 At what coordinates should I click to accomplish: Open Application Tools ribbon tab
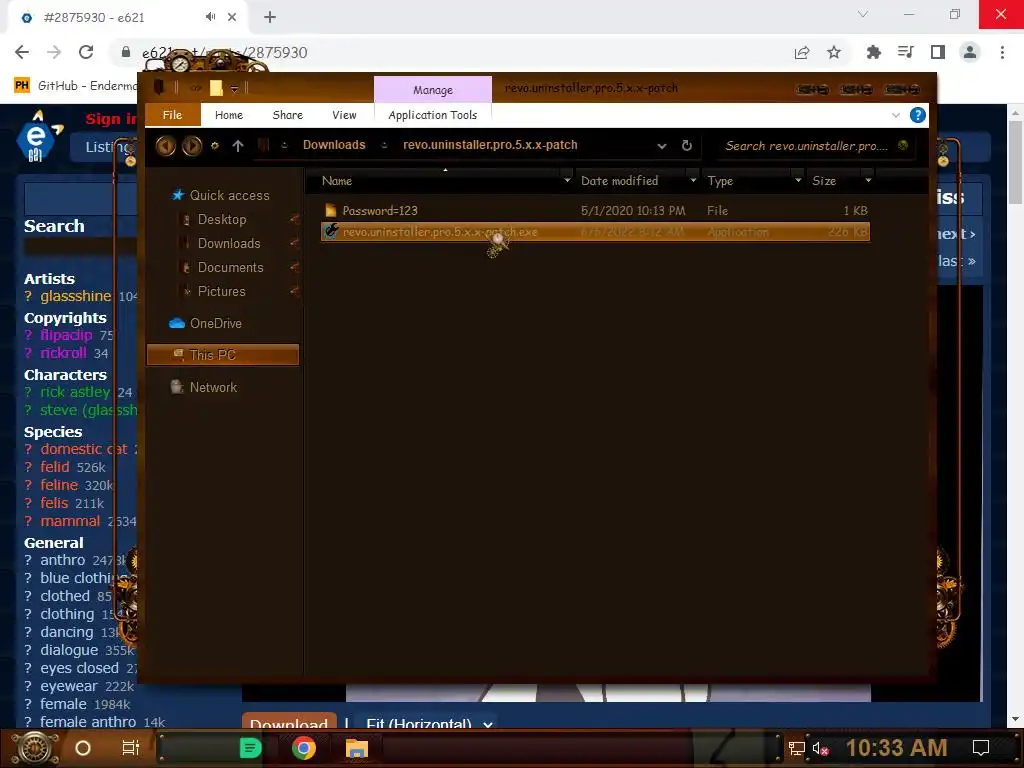click(x=432, y=115)
